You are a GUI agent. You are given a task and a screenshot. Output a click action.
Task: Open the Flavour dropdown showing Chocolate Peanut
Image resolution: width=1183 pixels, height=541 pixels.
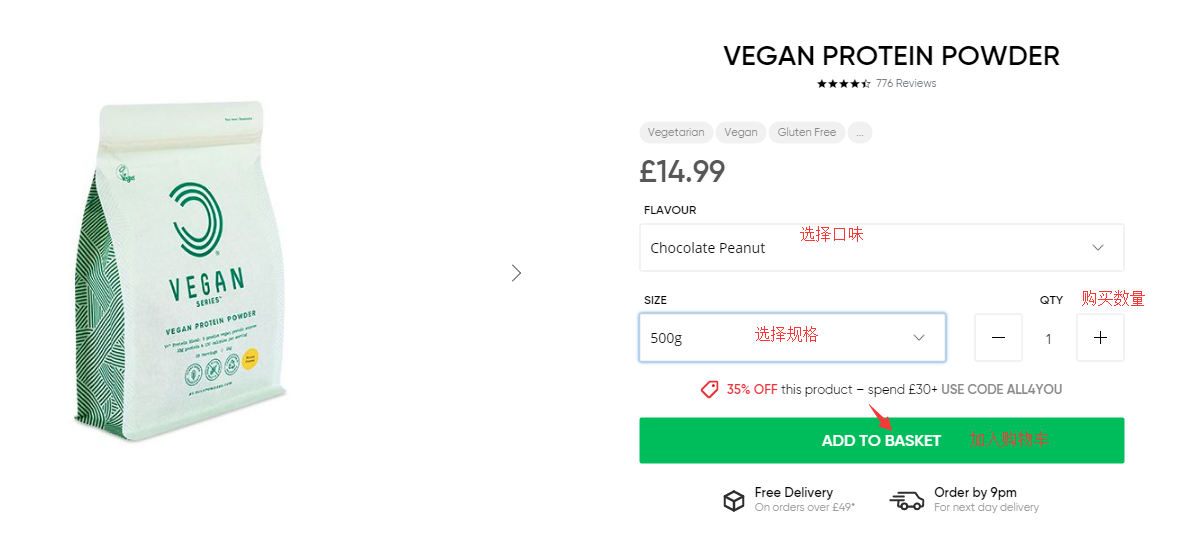tap(881, 248)
